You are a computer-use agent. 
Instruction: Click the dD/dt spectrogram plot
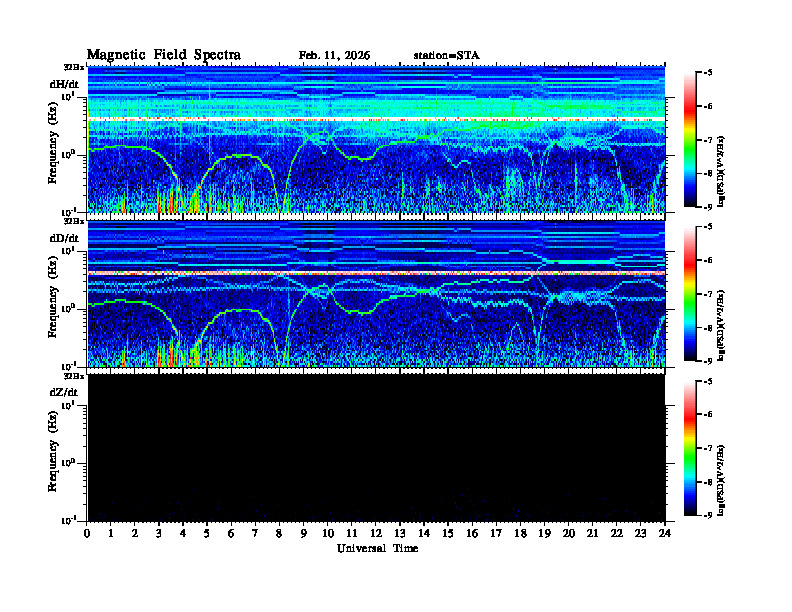pyautogui.click(x=376, y=293)
